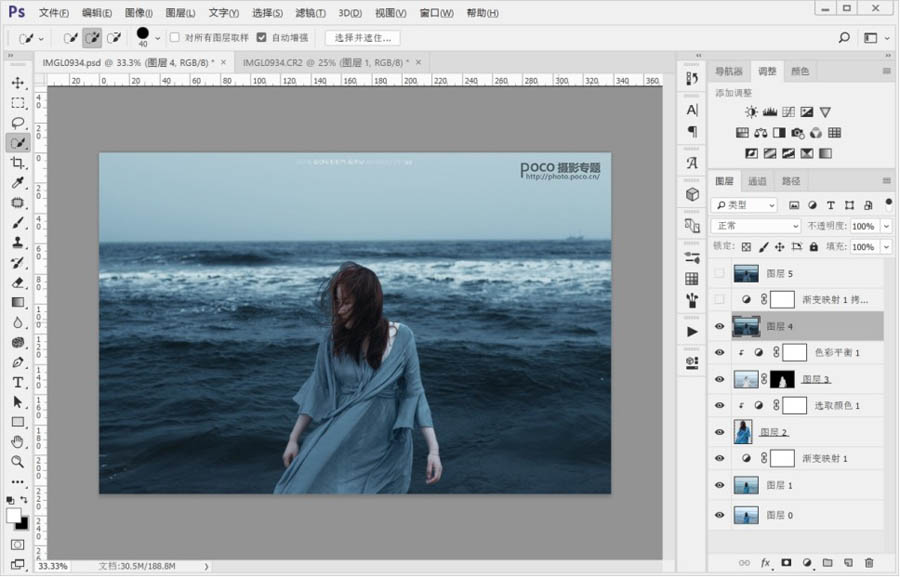This screenshot has height=577, width=900.
Task: Select the Horizontal Type tool
Action: pyautogui.click(x=18, y=382)
